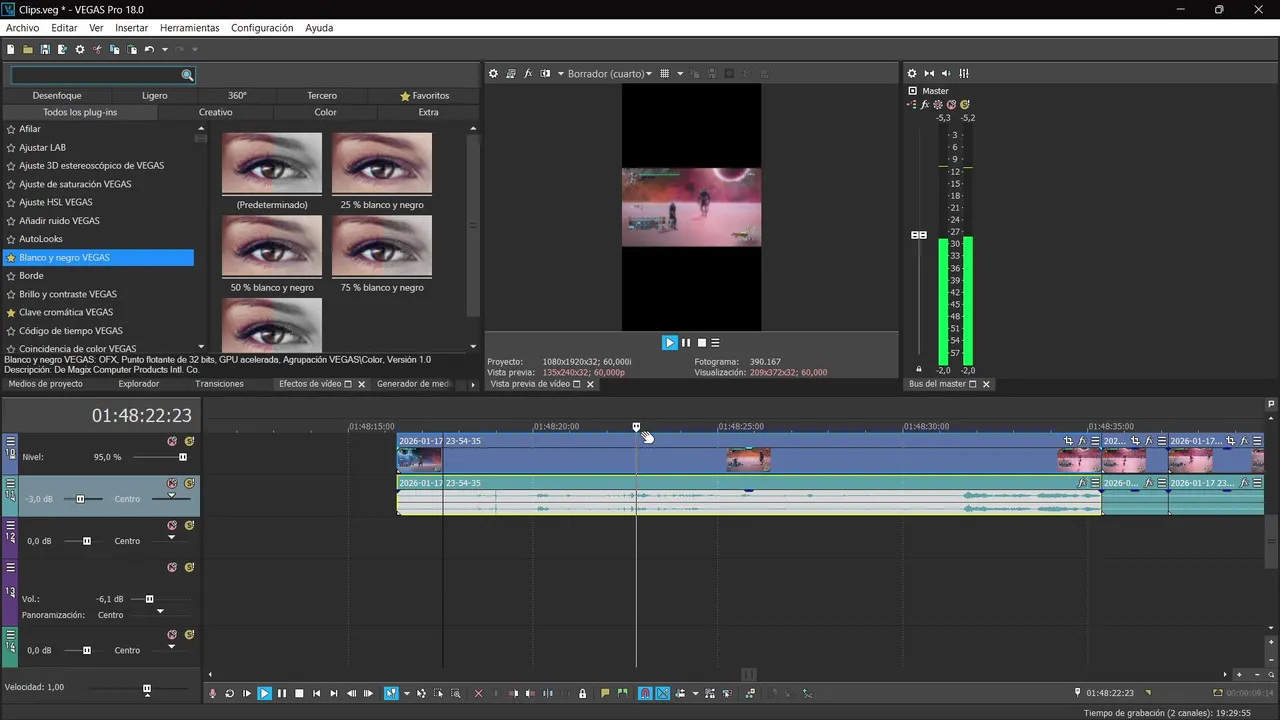Undo the last action
The image size is (1280, 720).
click(149, 49)
